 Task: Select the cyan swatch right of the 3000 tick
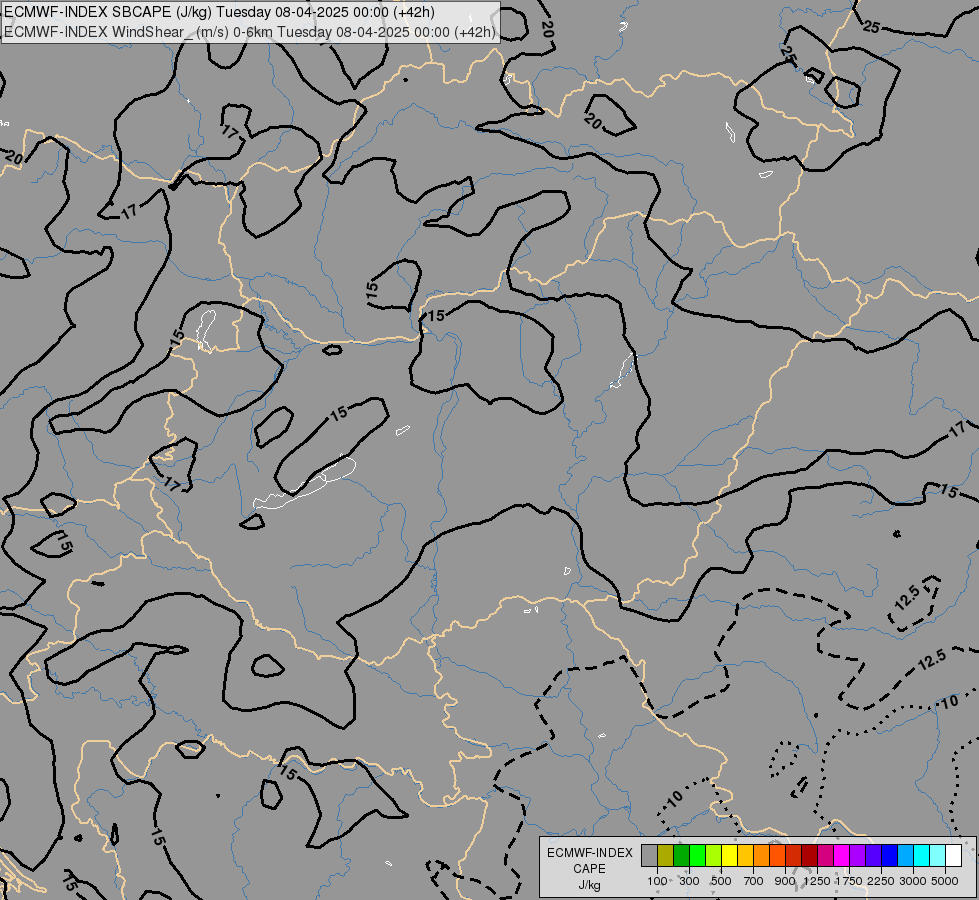point(922,855)
